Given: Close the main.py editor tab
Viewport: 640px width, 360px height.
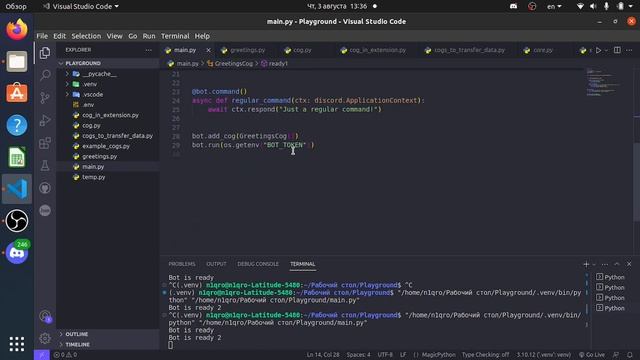Looking at the screenshot, I should point(209,50).
